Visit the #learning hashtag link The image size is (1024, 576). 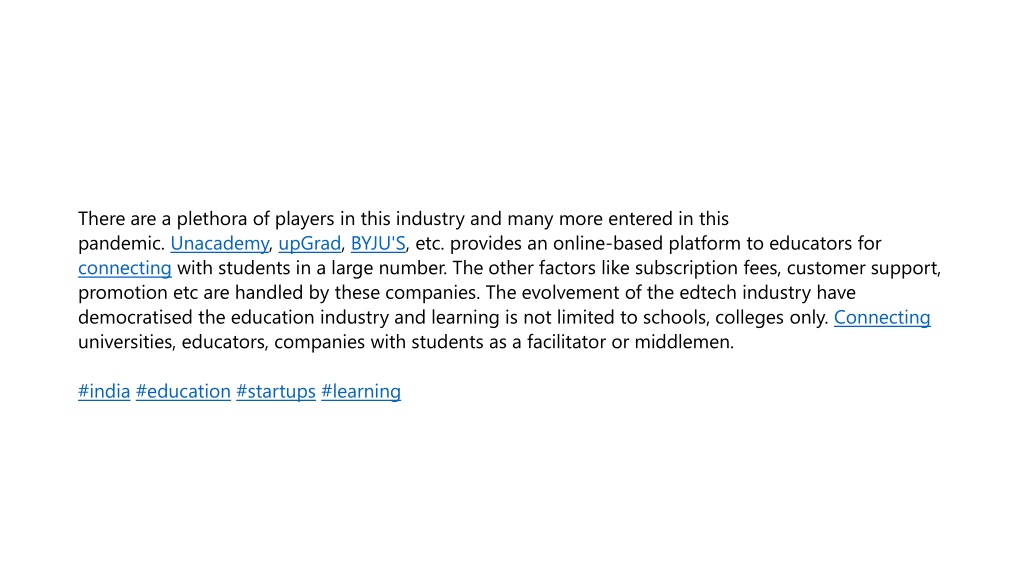(x=360, y=391)
